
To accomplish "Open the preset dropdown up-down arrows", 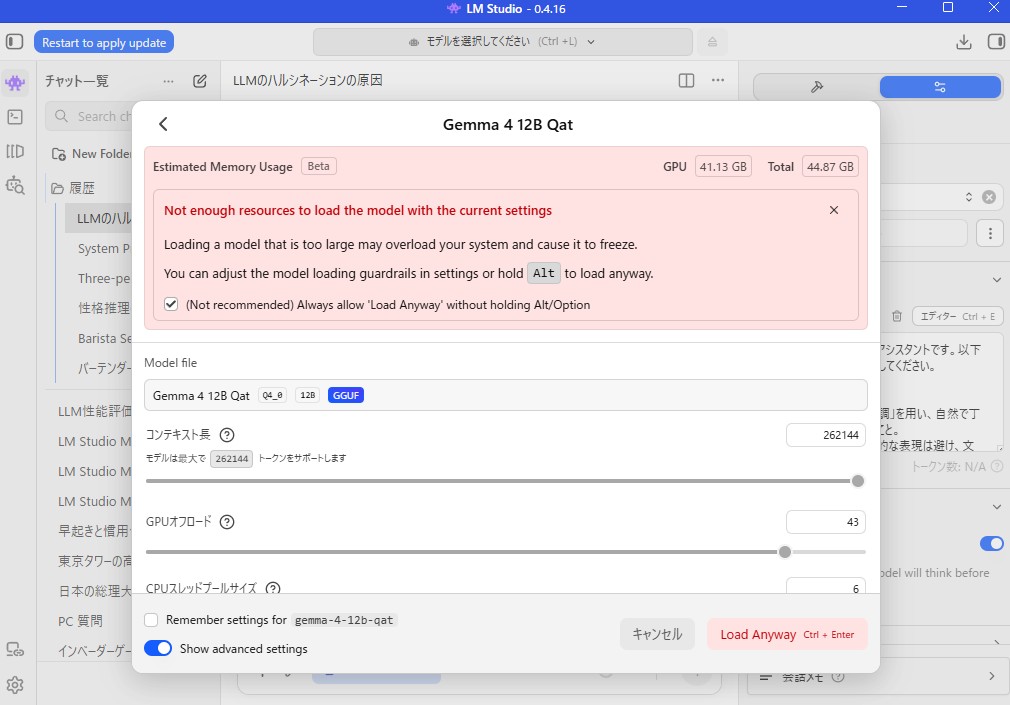I will (968, 197).
